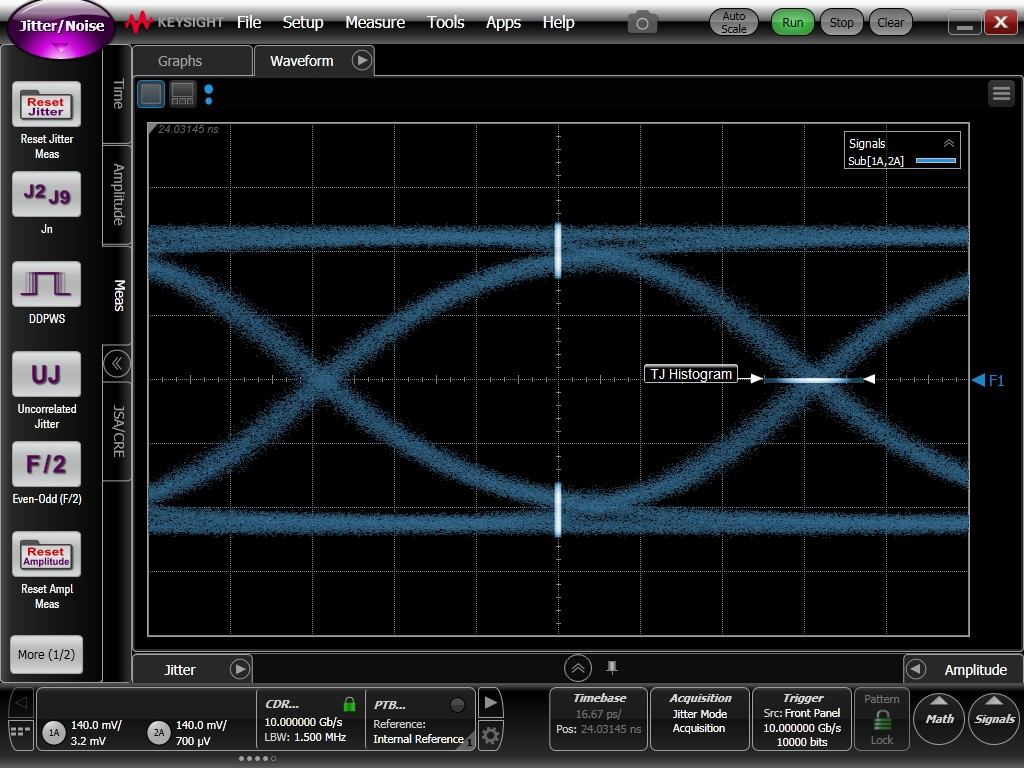
Task: Open the Math function panel
Action: [x=938, y=718]
